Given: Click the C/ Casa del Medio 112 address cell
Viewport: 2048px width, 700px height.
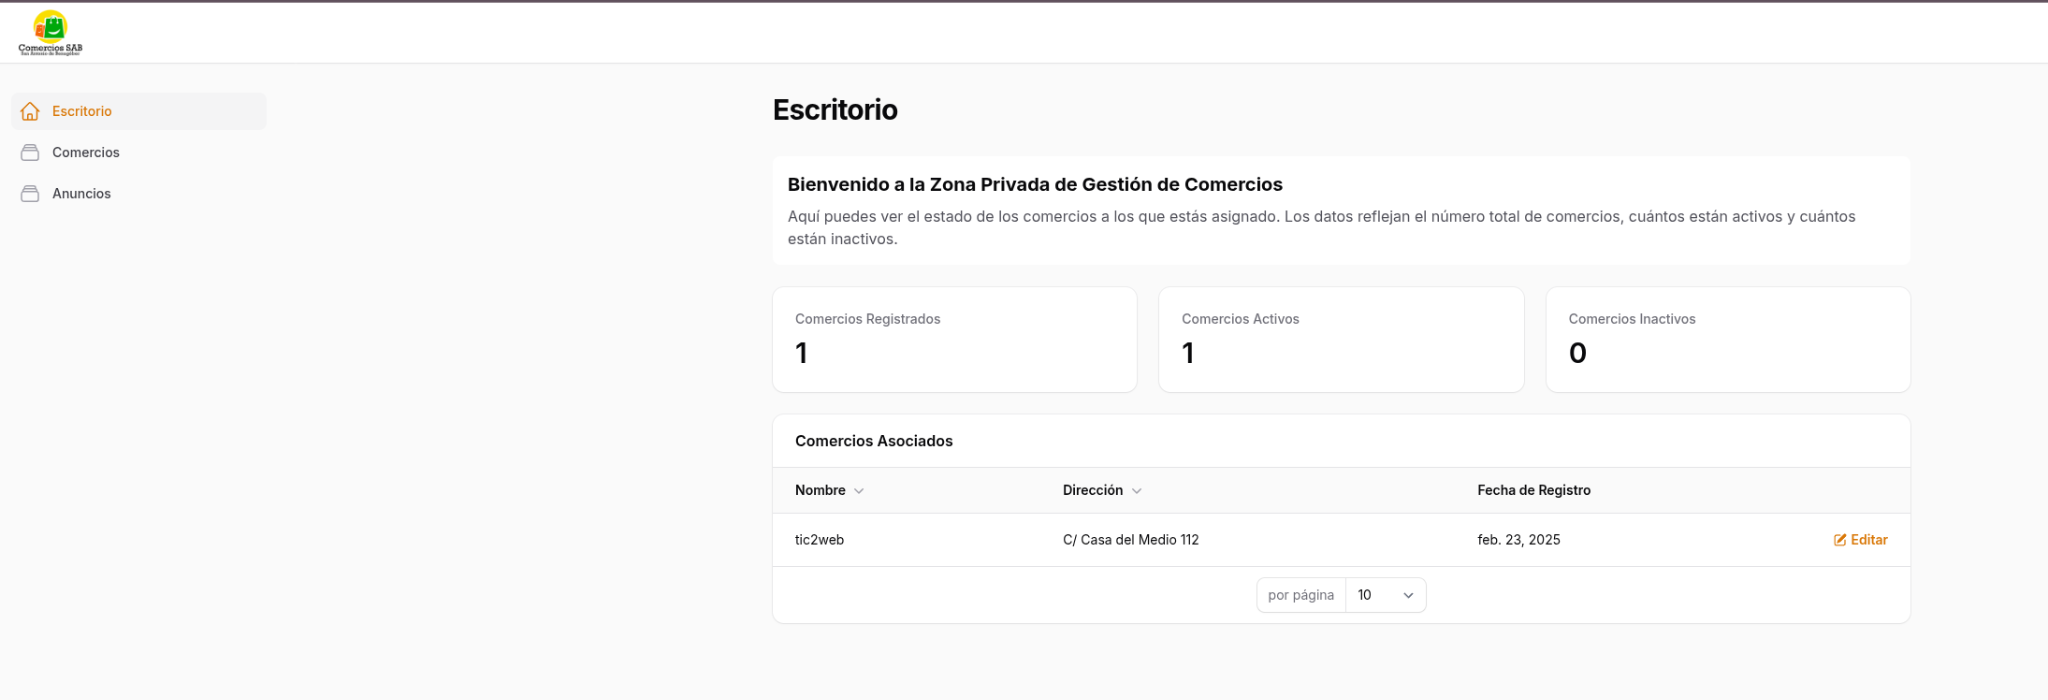Looking at the screenshot, I should 1130,540.
